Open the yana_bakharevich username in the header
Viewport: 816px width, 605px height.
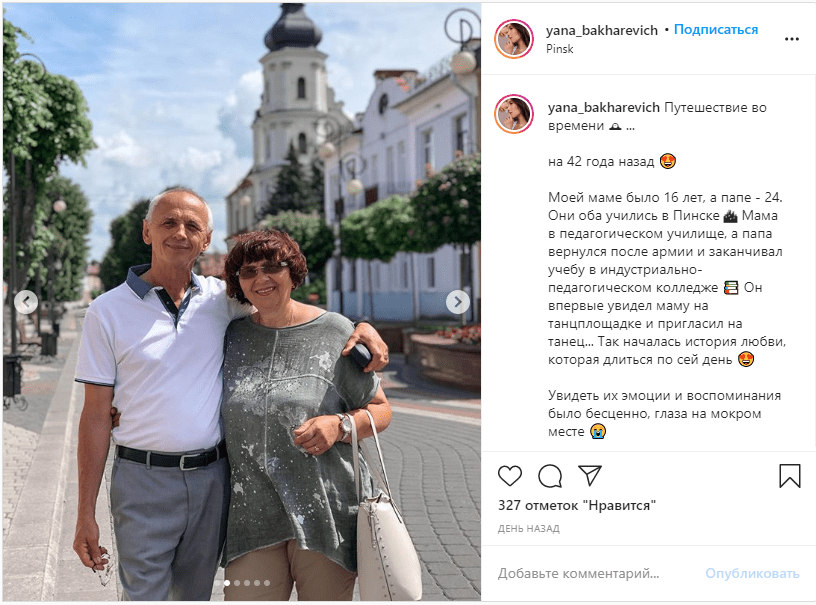pyautogui.click(x=602, y=31)
